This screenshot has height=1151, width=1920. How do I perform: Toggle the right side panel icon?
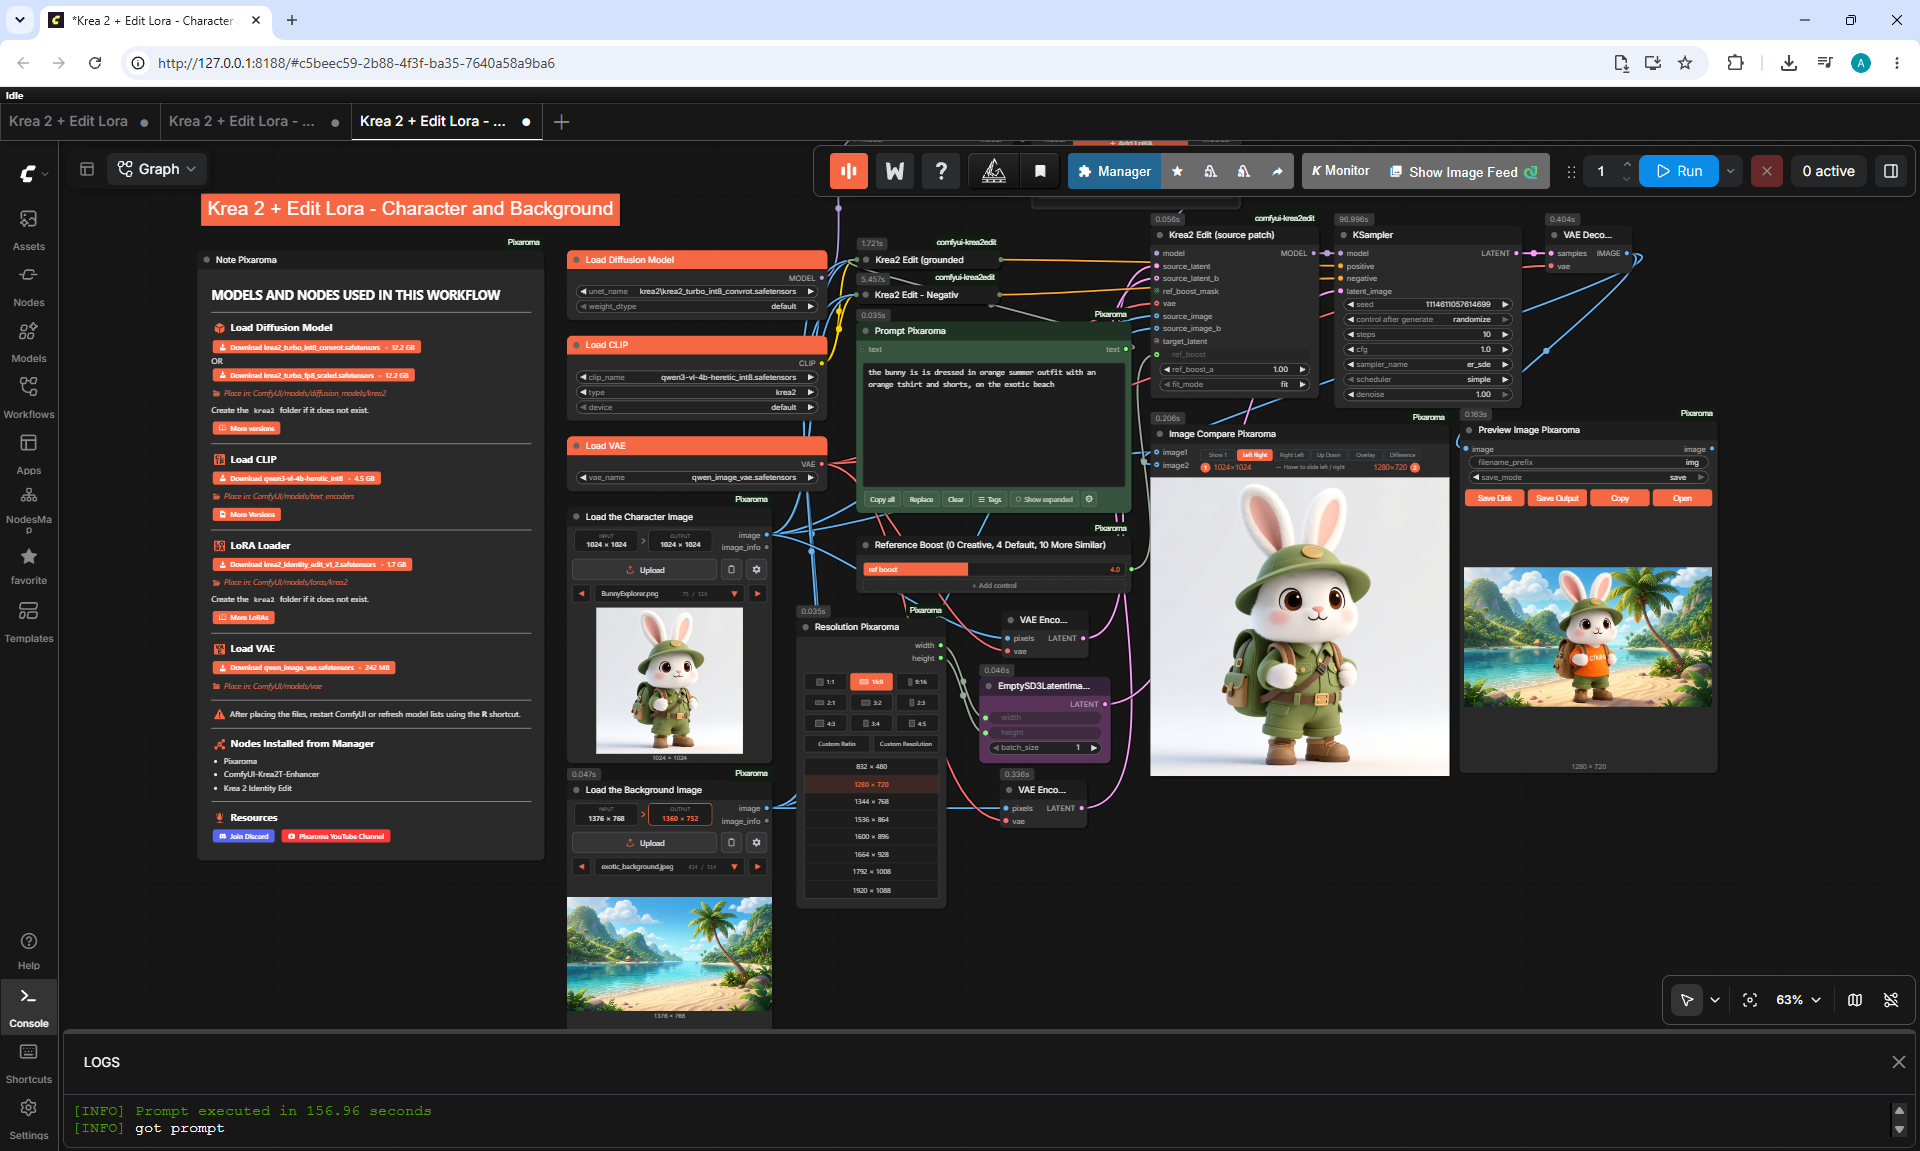point(1891,171)
